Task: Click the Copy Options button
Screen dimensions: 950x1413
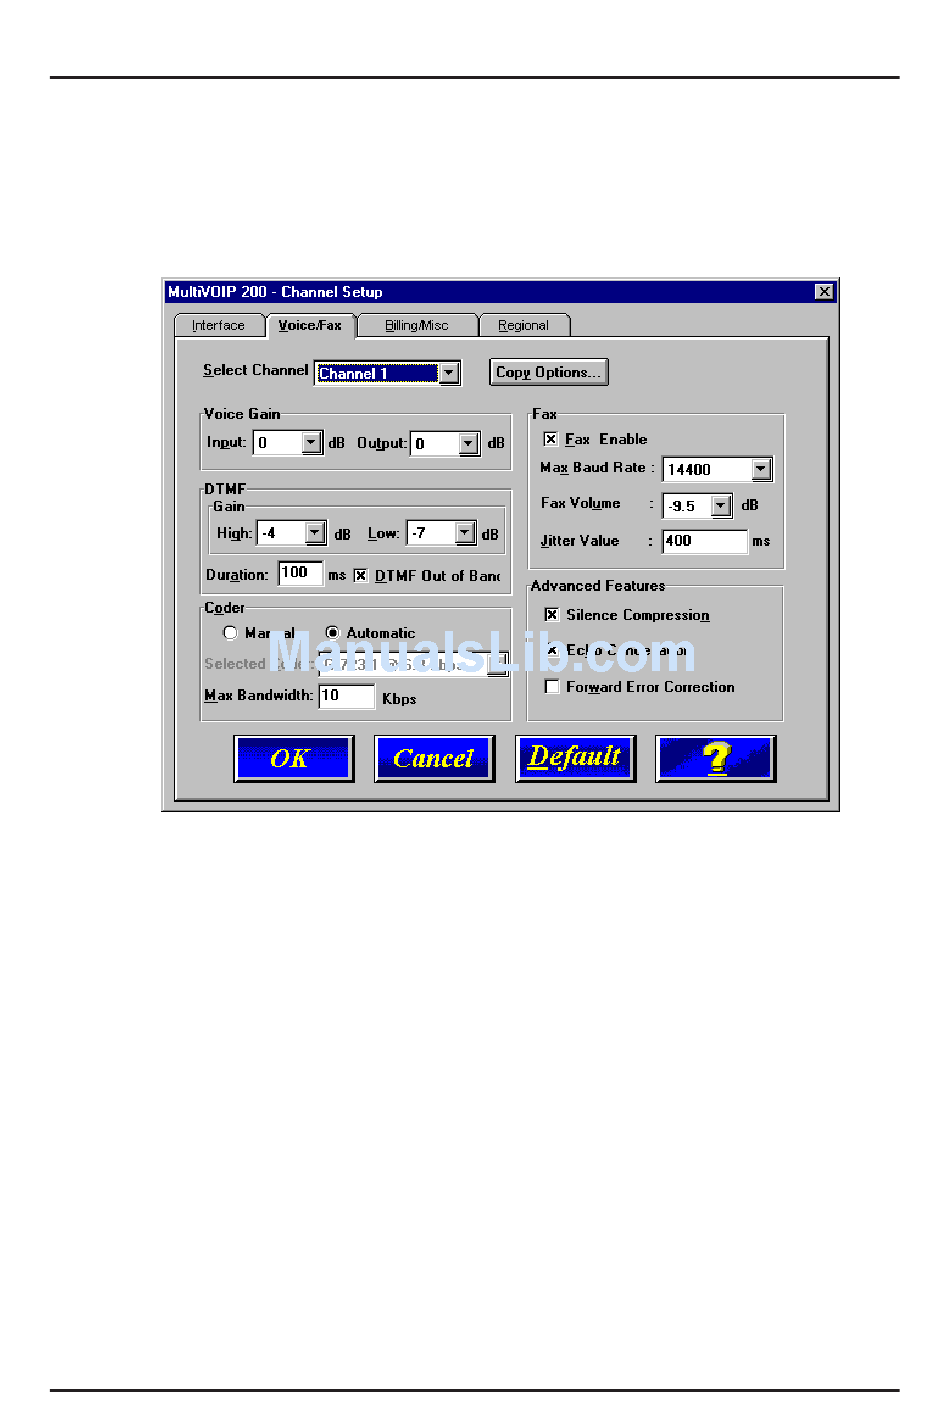Action: (x=549, y=372)
